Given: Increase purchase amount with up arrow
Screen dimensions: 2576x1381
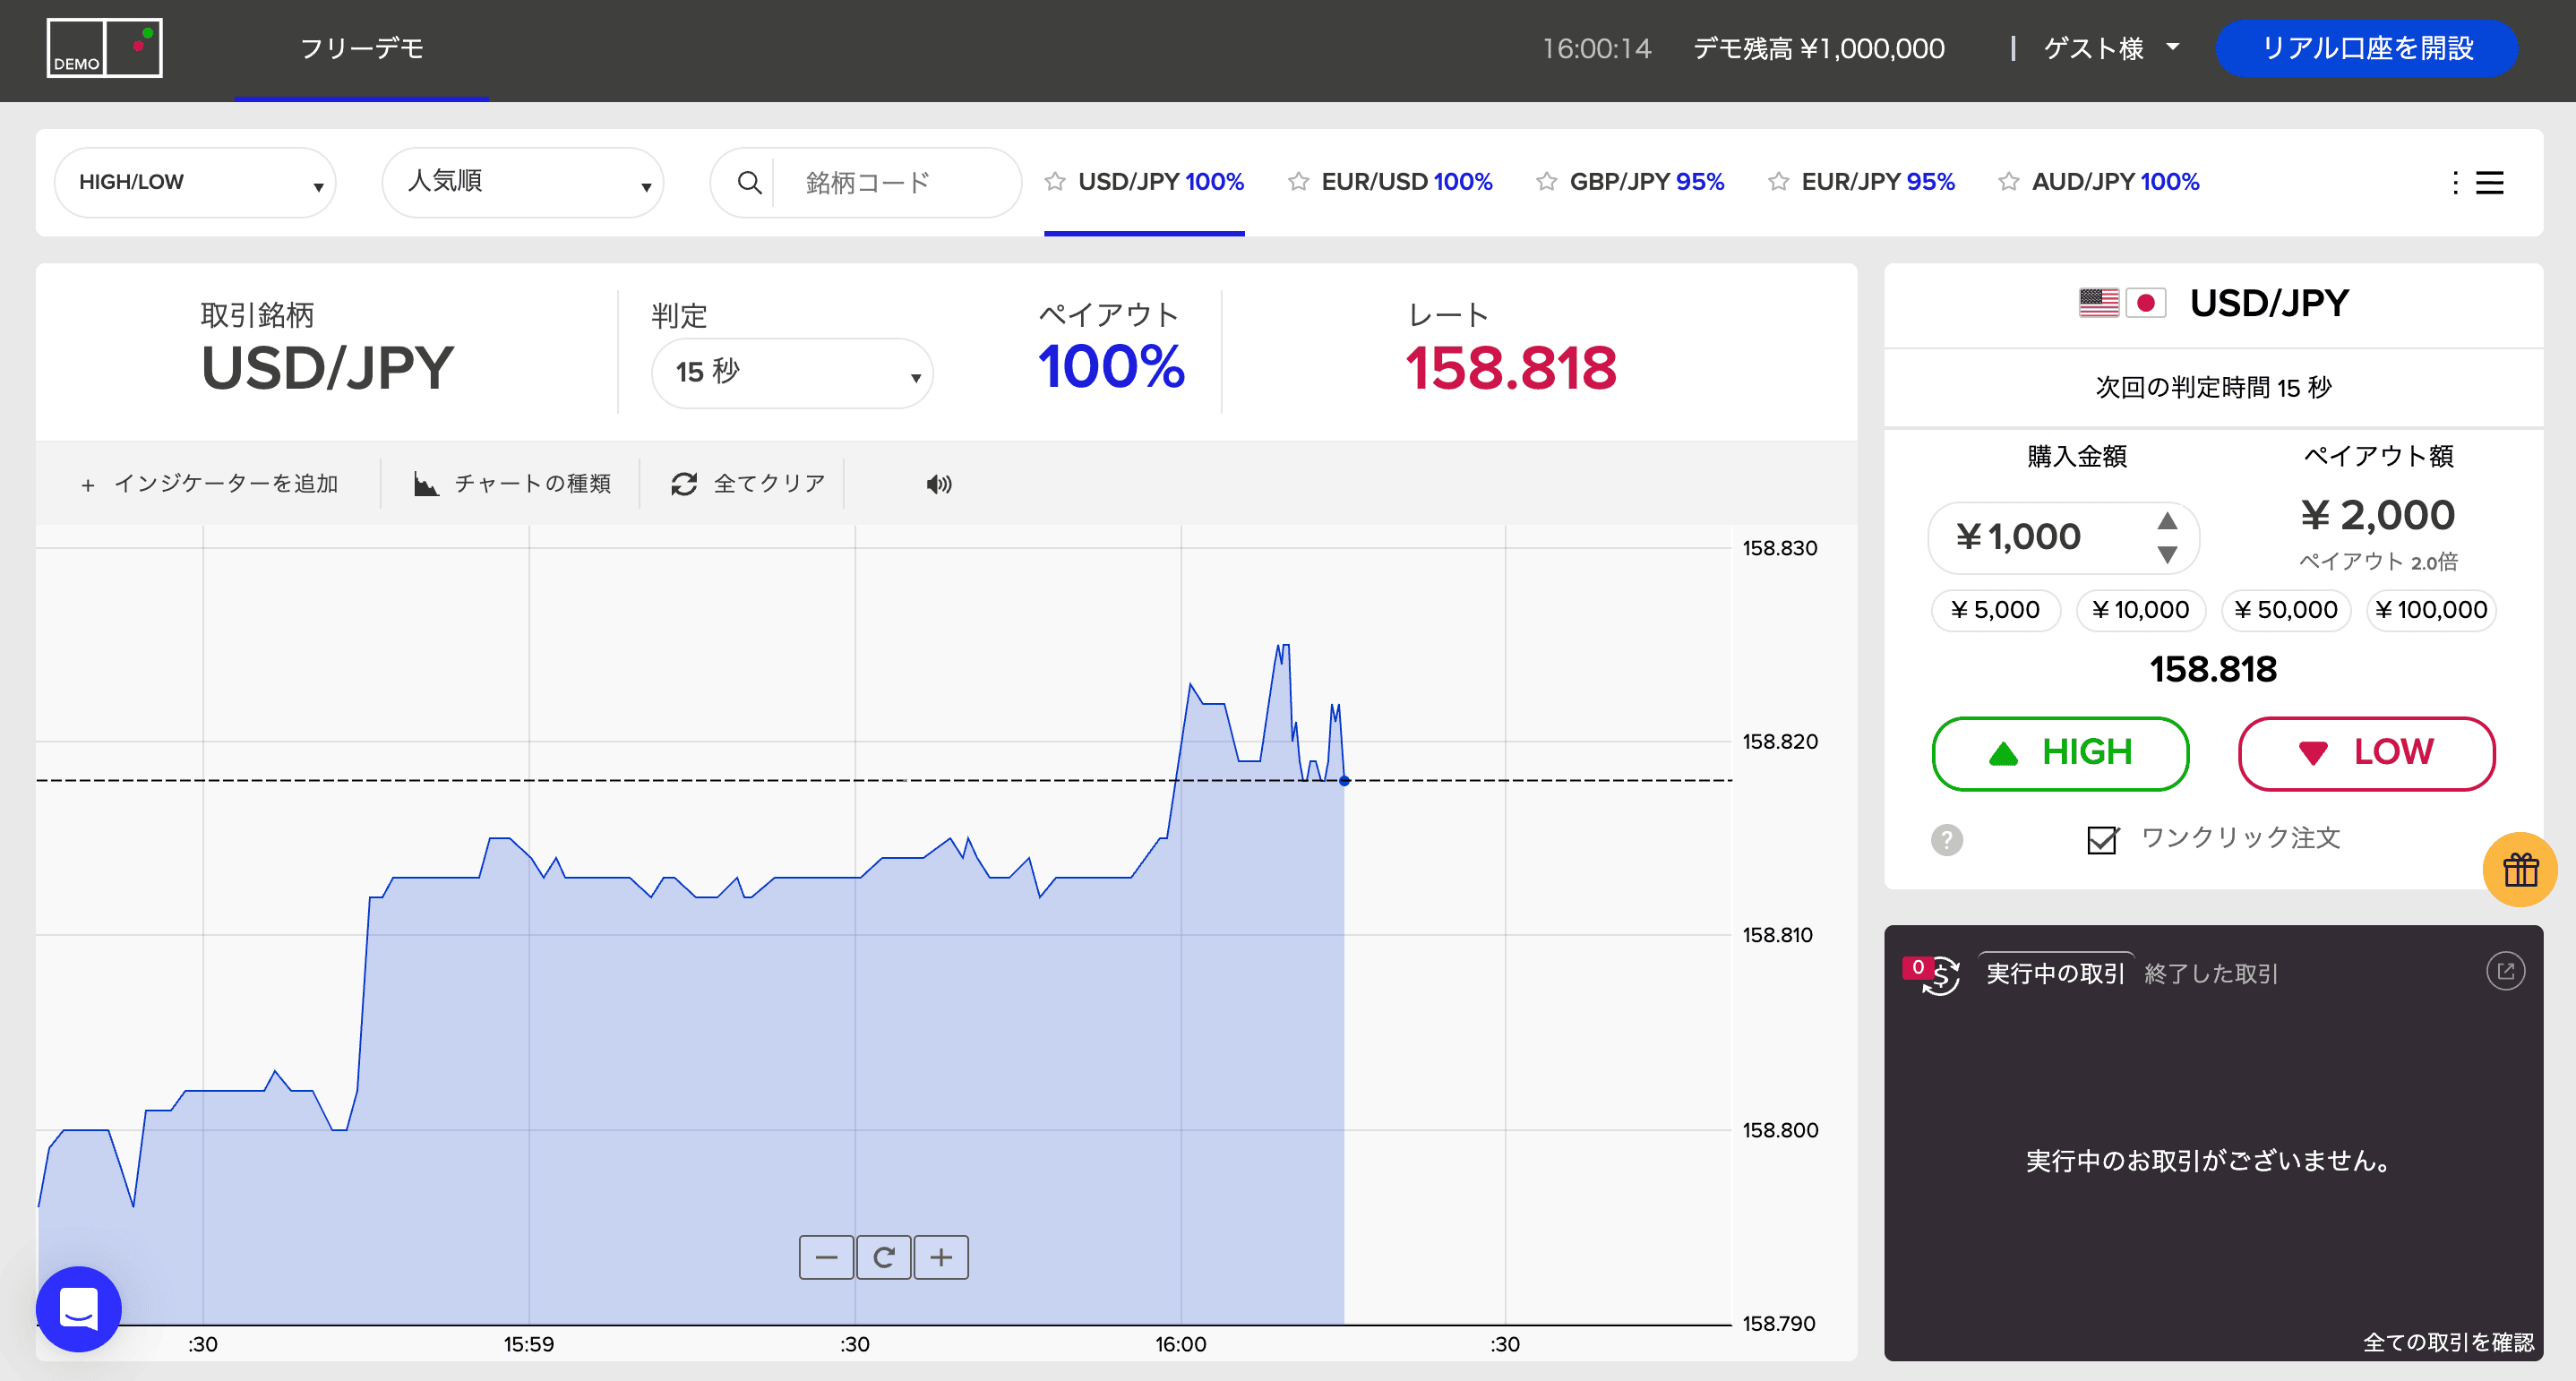Looking at the screenshot, I should (x=2167, y=521).
